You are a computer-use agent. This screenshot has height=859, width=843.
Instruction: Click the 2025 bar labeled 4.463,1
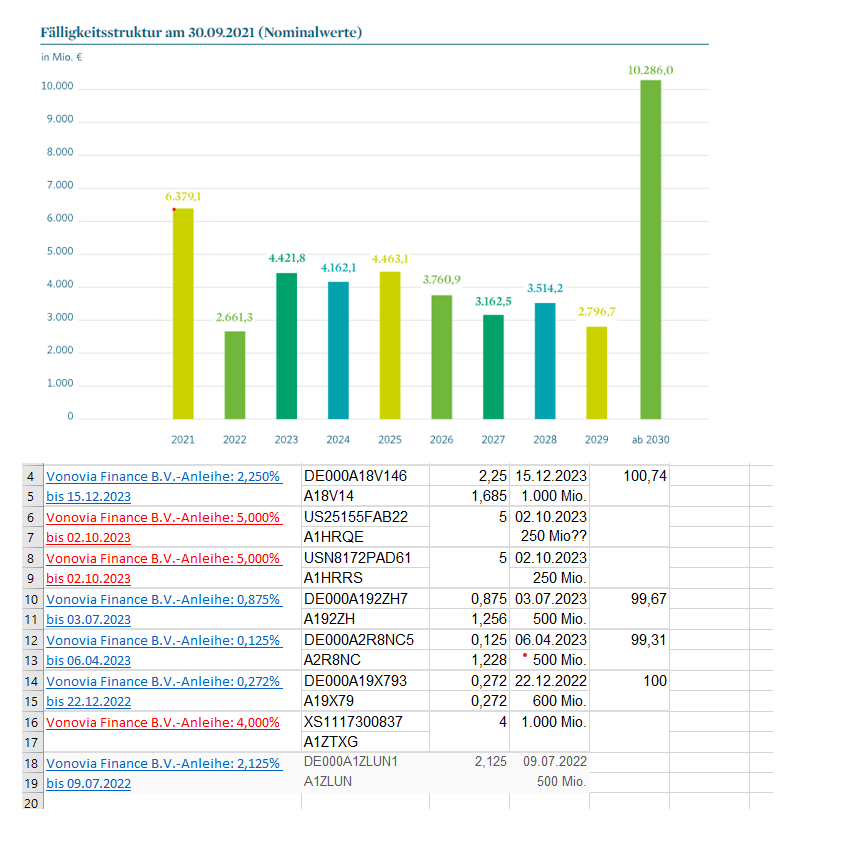click(x=390, y=345)
